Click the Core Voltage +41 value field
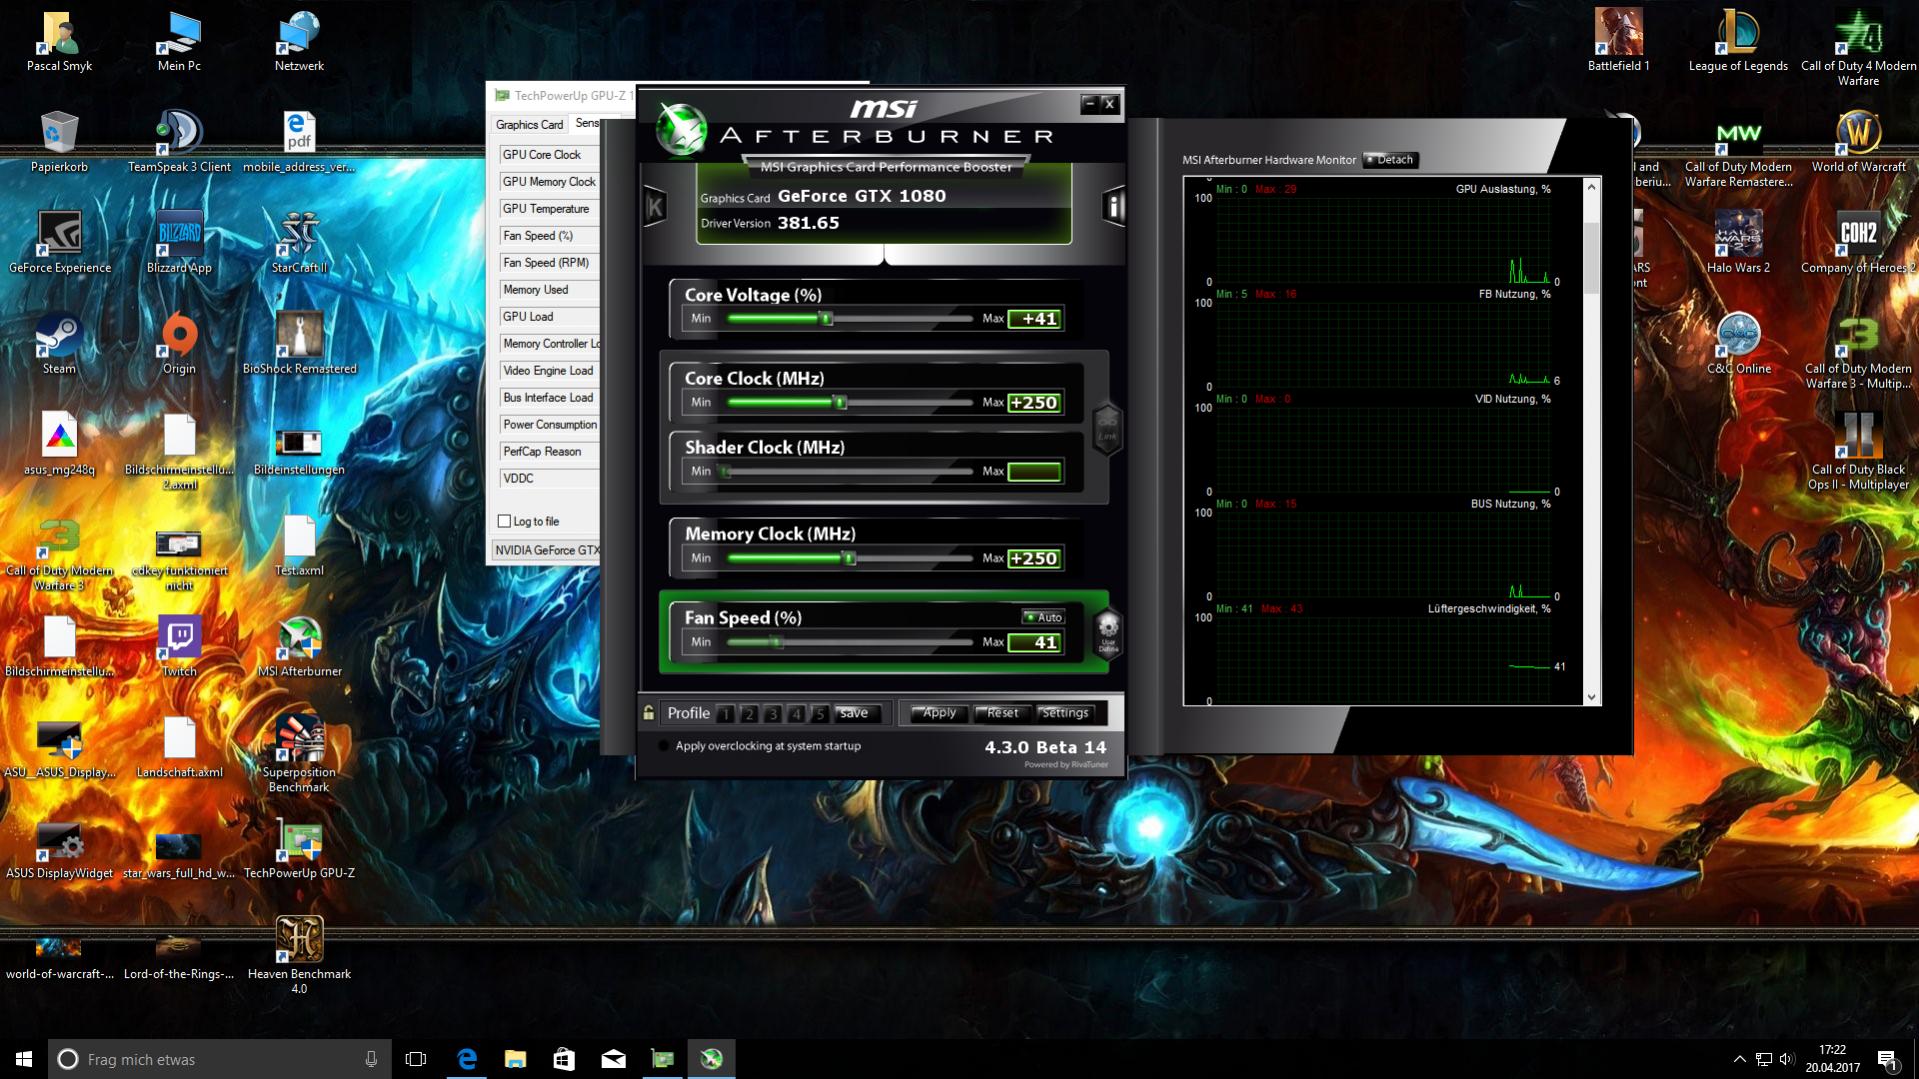The image size is (1919, 1079). click(x=1034, y=319)
